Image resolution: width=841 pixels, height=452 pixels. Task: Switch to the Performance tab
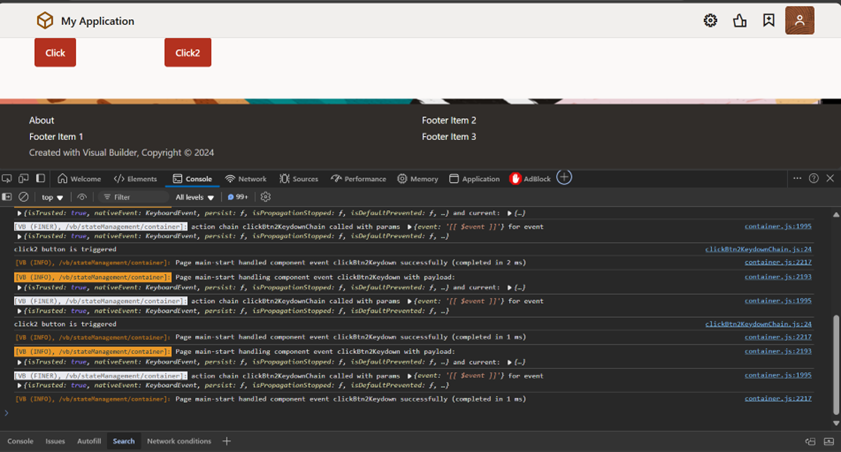tap(358, 179)
